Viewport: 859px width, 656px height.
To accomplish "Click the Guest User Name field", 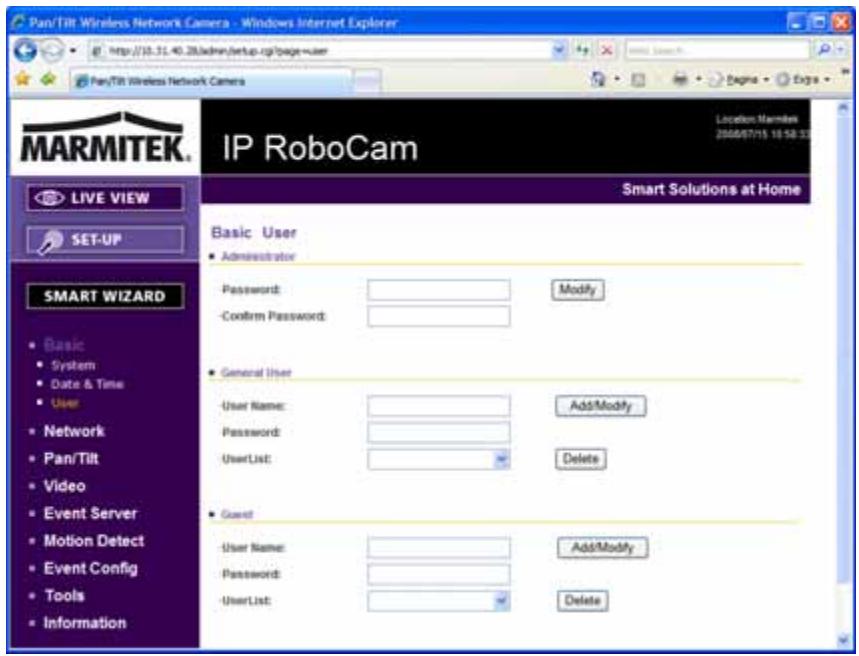I will coord(439,547).
